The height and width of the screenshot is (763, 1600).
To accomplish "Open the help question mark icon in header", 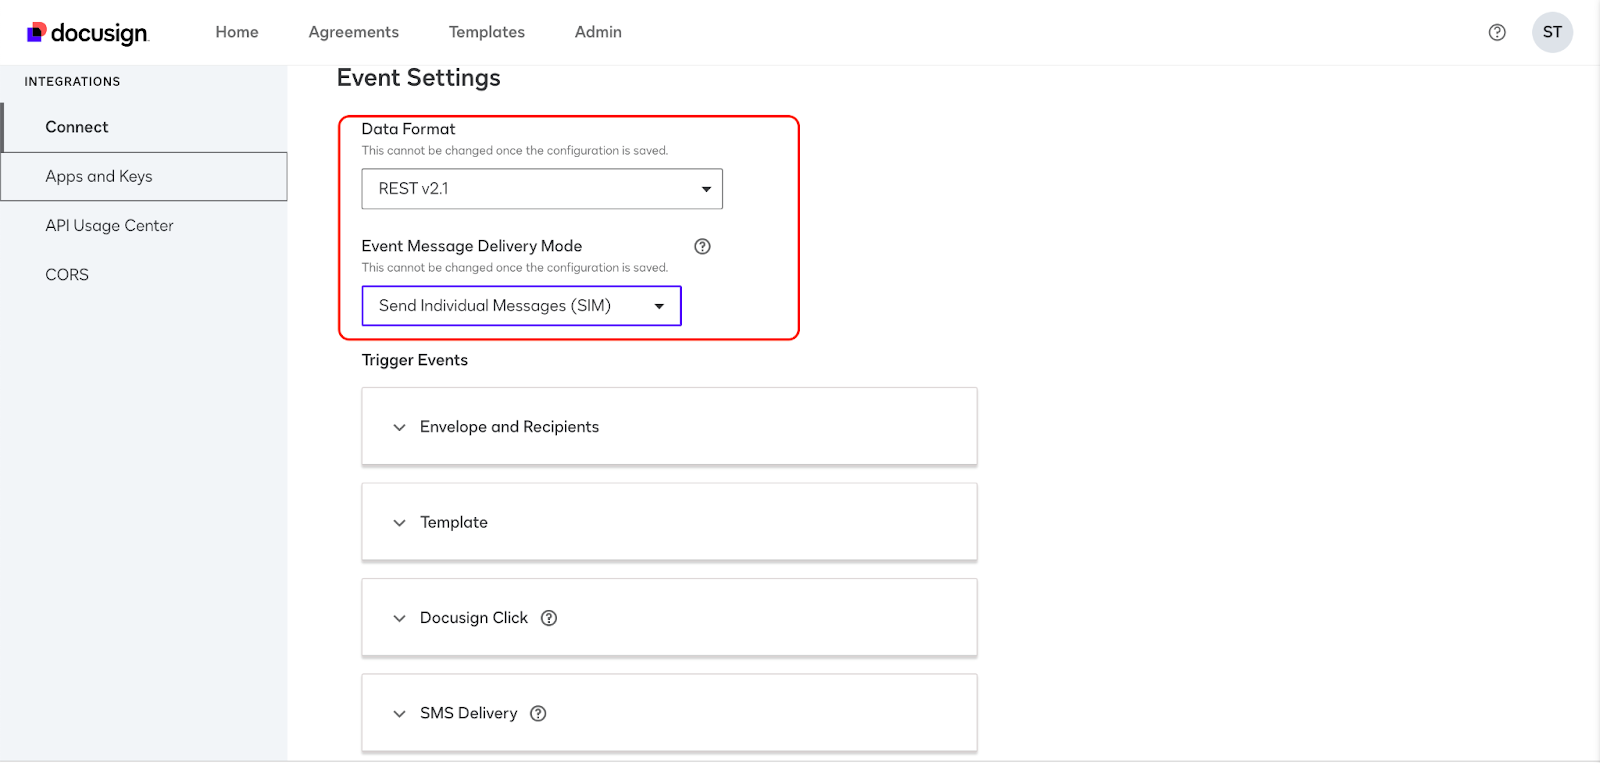I will 1497,32.
